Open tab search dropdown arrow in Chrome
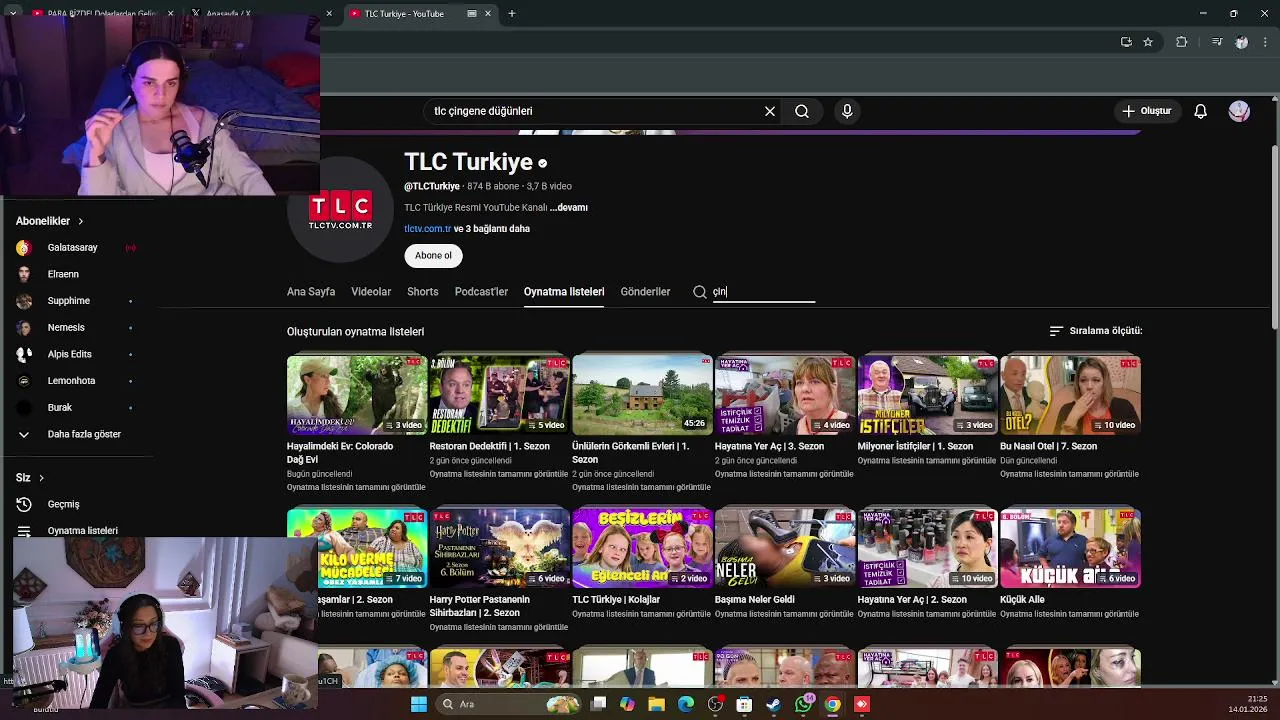Image resolution: width=1280 pixels, height=720 pixels. coord(13,14)
